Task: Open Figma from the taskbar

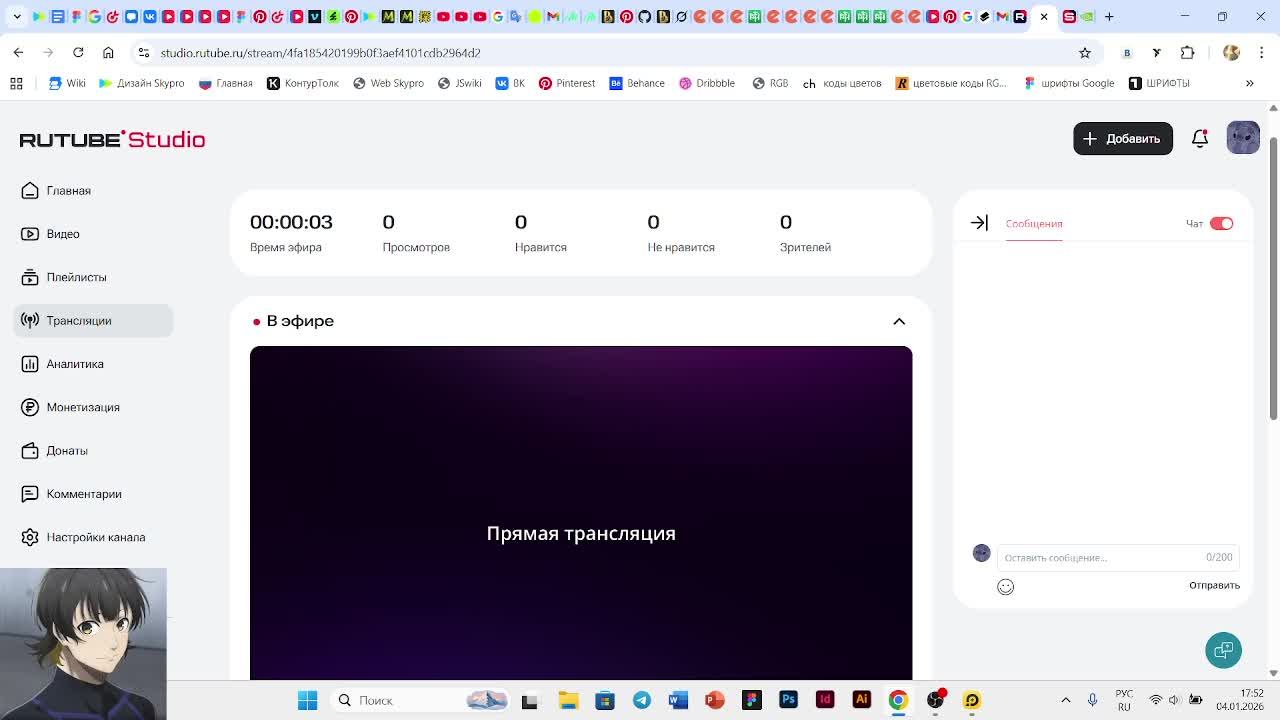Action: 752,700
